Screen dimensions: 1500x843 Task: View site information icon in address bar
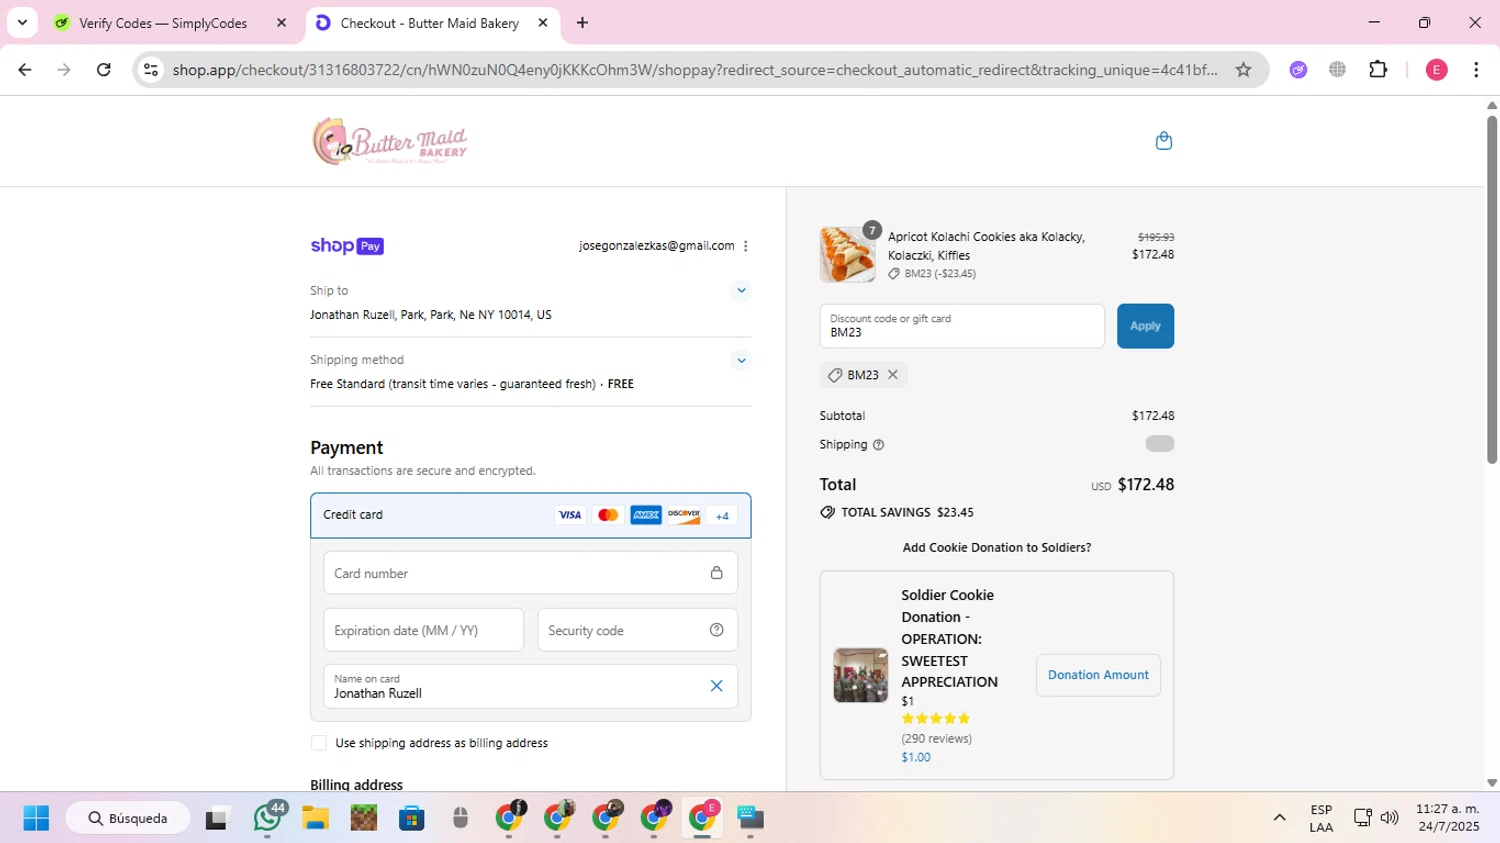[x=151, y=70]
